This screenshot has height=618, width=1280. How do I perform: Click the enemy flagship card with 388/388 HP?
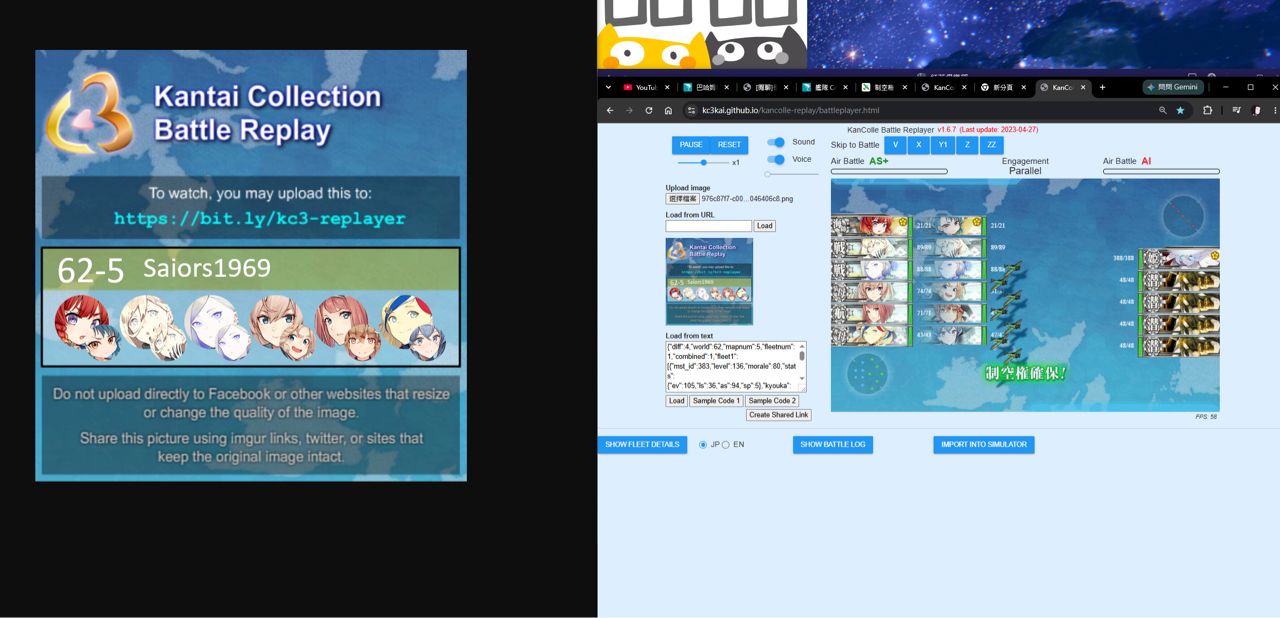pyautogui.click(x=1180, y=258)
